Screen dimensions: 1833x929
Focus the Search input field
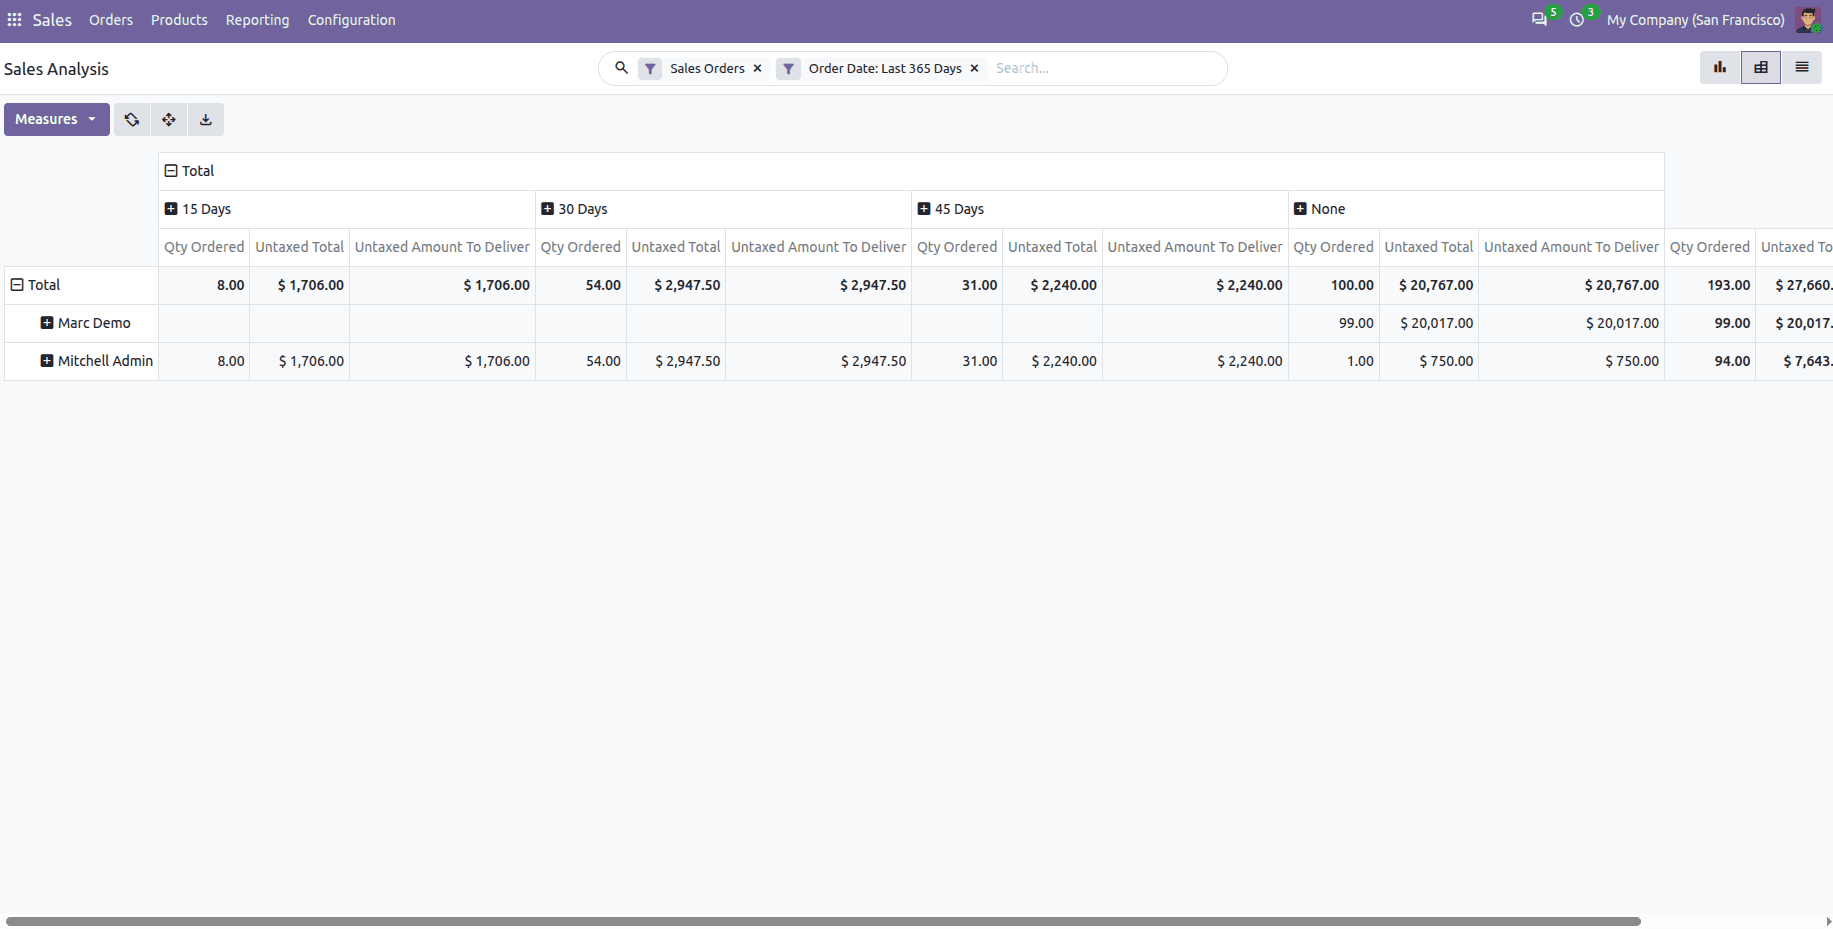tap(1105, 68)
